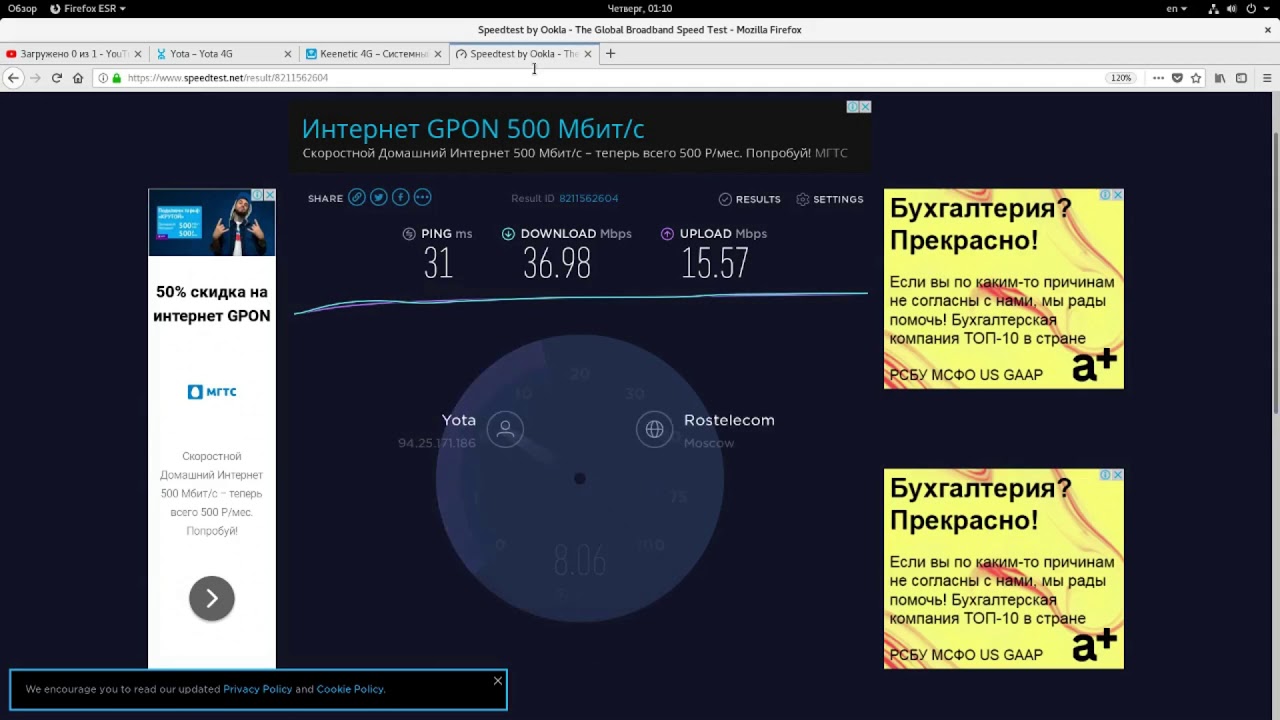Click the ping icon next to PING
This screenshot has height=720, width=1280.
(x=408, y=234)
